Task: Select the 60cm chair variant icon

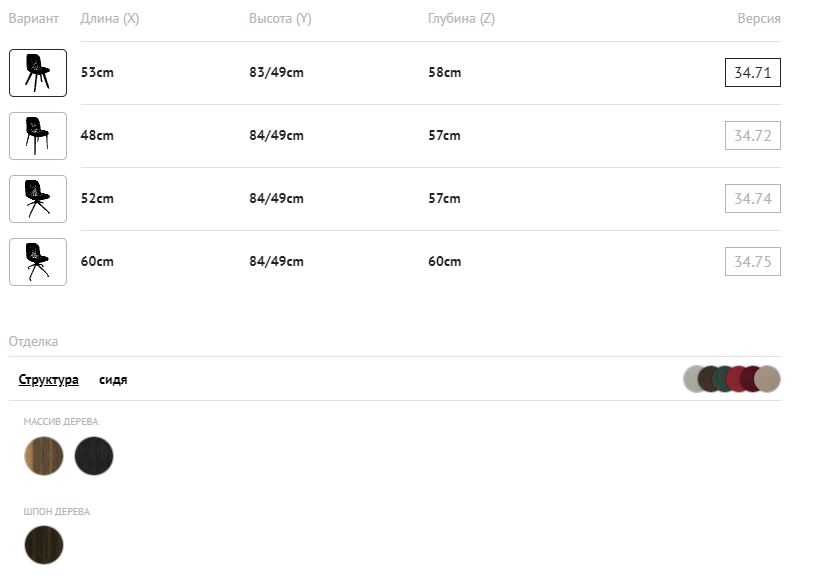Action: tap(38, 262)
